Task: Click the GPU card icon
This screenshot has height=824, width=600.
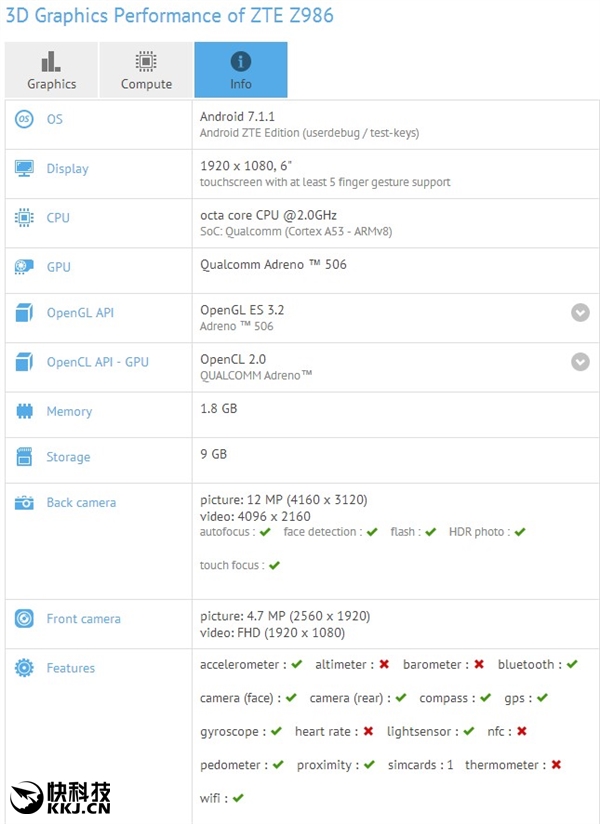Action: click(24, 267)
